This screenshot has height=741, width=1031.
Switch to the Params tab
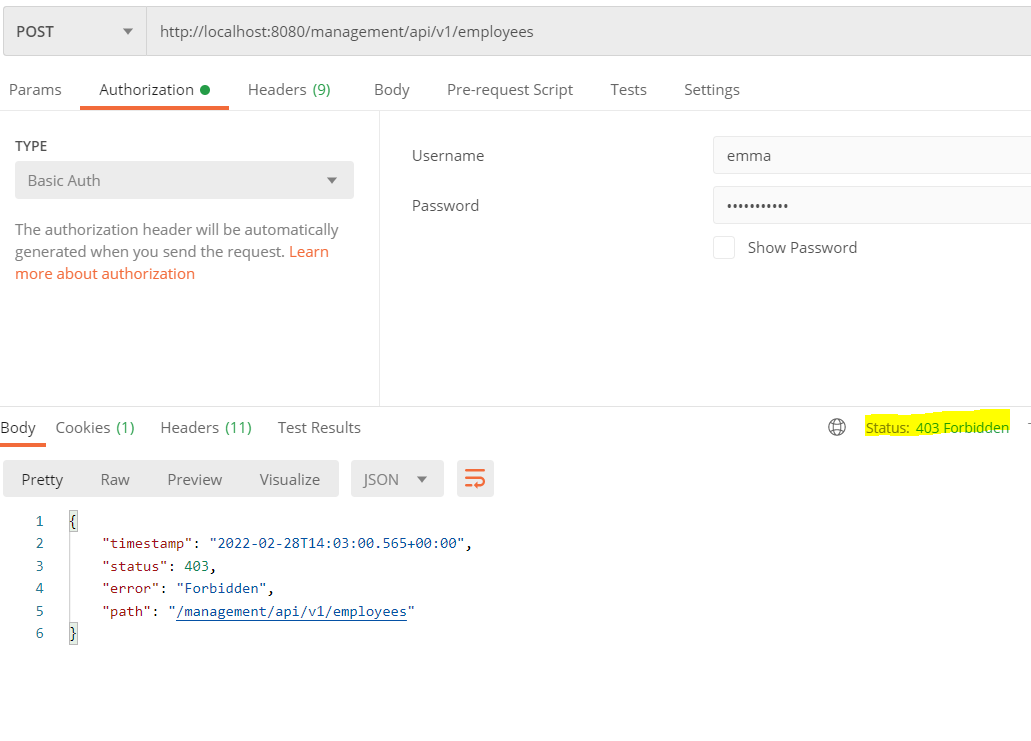pyautogui.click(x=35, y=90)
